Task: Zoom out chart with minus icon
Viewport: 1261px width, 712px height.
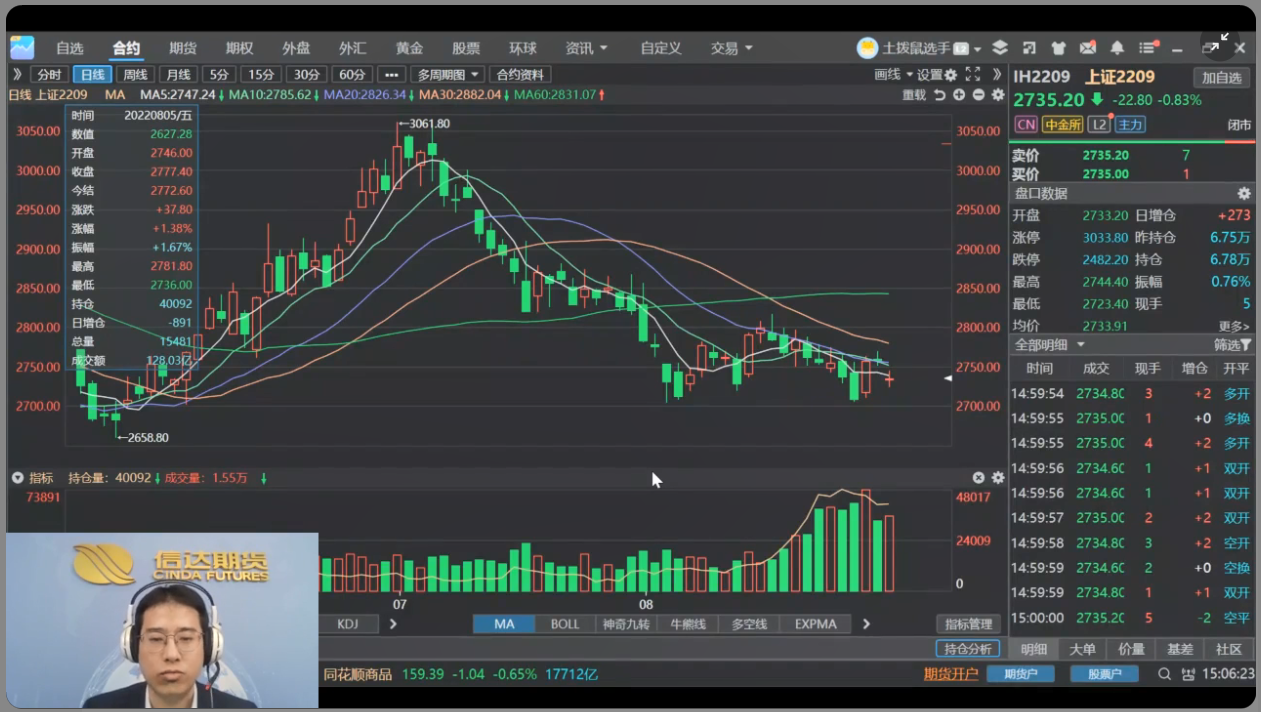Action: (x=978, y=95)
